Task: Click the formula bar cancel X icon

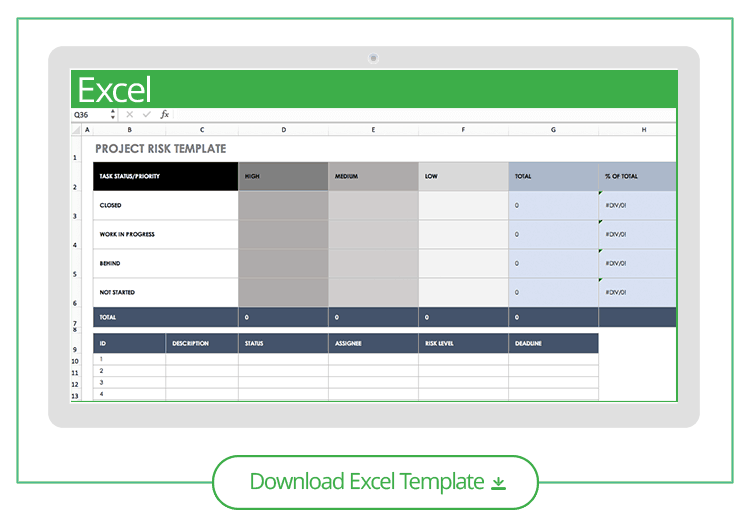Action: (129, 115)
